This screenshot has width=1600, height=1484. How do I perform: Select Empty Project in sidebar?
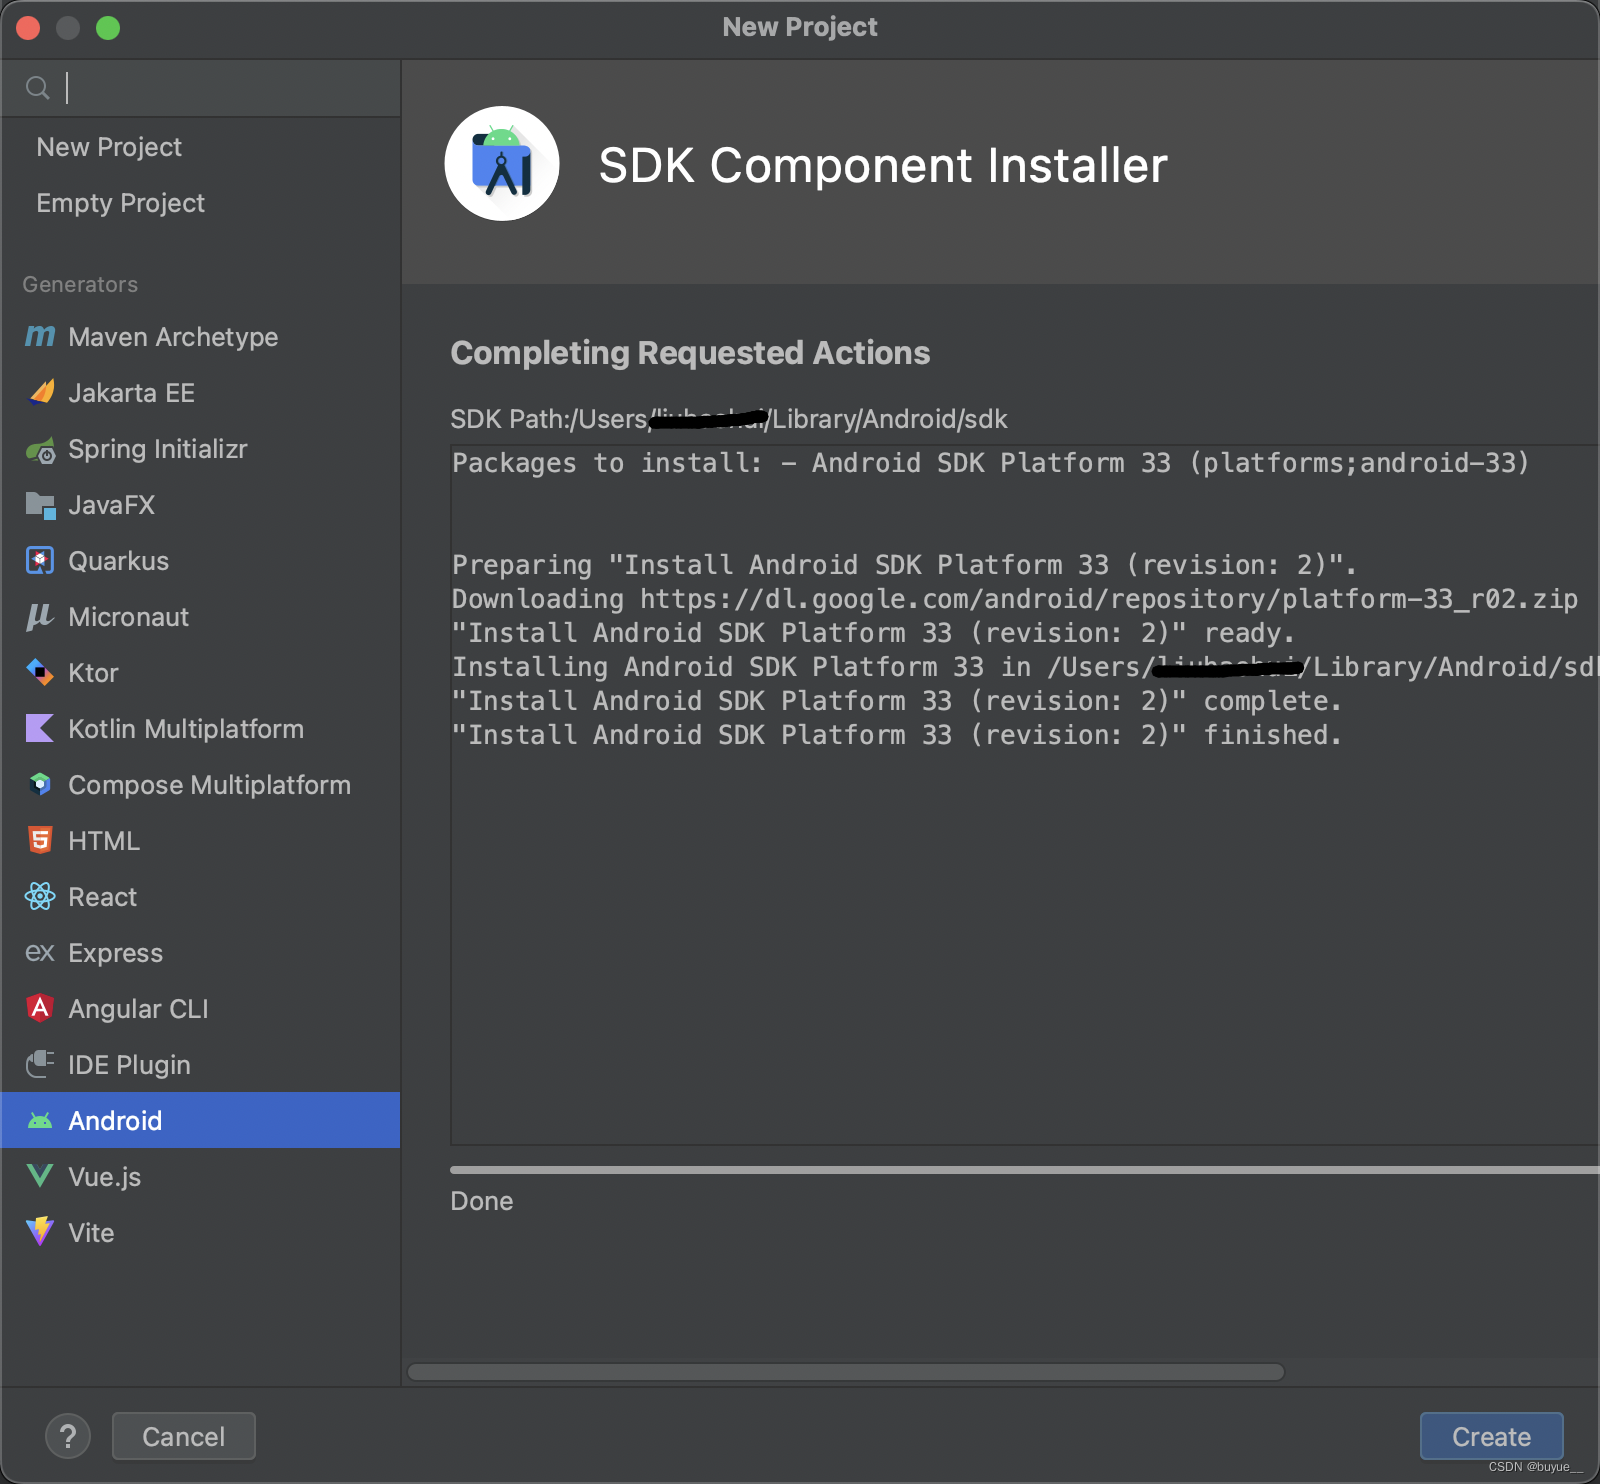click(x=120, y=203)
